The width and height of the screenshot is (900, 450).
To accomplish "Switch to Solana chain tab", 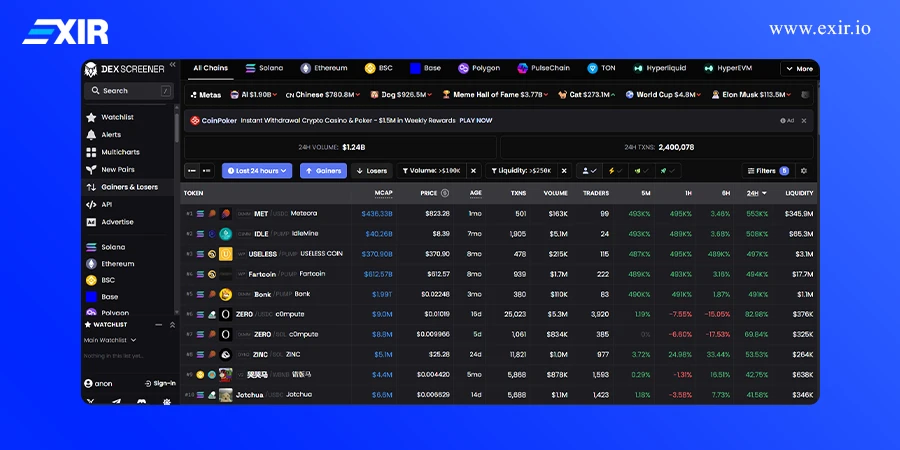I will coord(264,68).
